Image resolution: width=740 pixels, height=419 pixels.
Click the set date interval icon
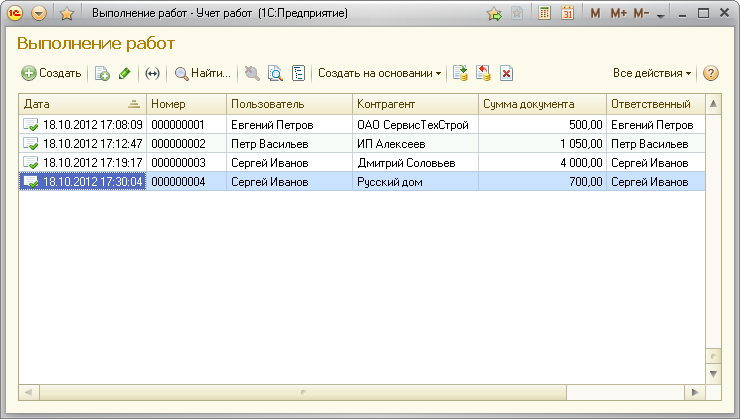(152, 73)
